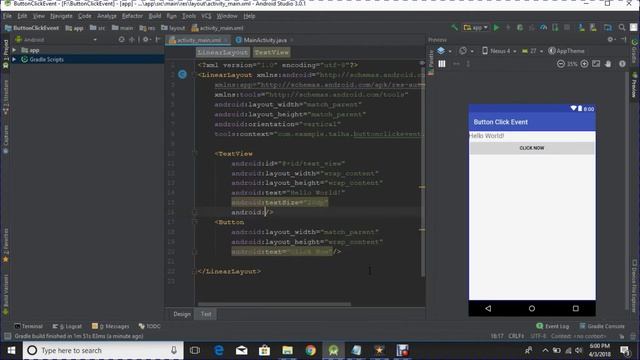Open File Explorer from the taskbar
640x360 pixels.
tap(287, 350)
